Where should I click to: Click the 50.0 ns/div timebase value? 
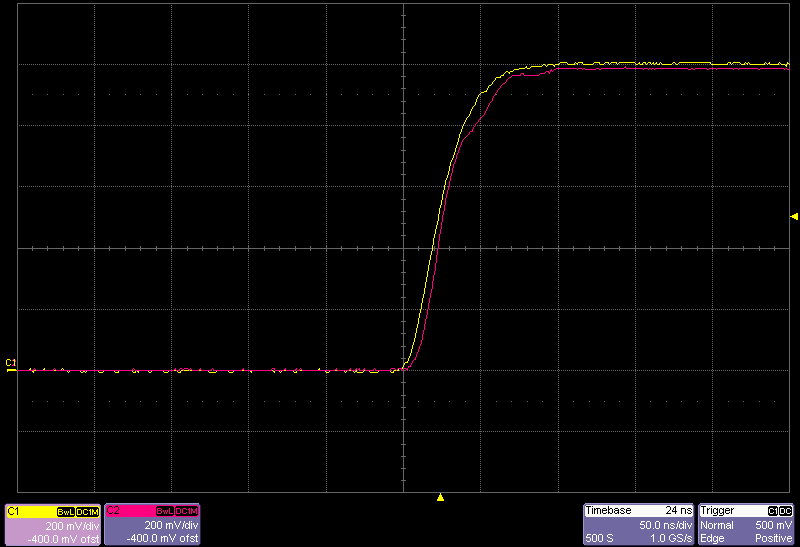click(666, 525)
